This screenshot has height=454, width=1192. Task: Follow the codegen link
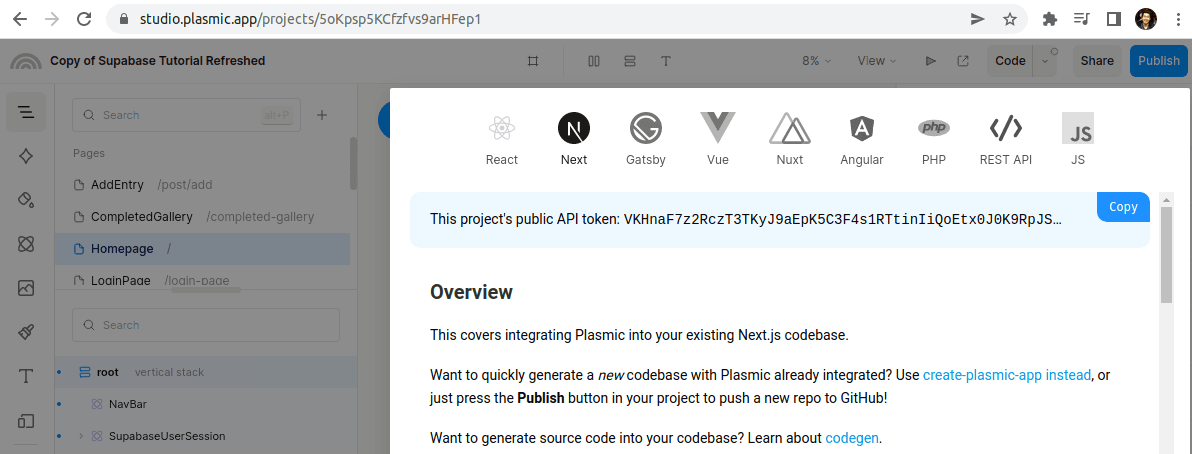(851, 438)
